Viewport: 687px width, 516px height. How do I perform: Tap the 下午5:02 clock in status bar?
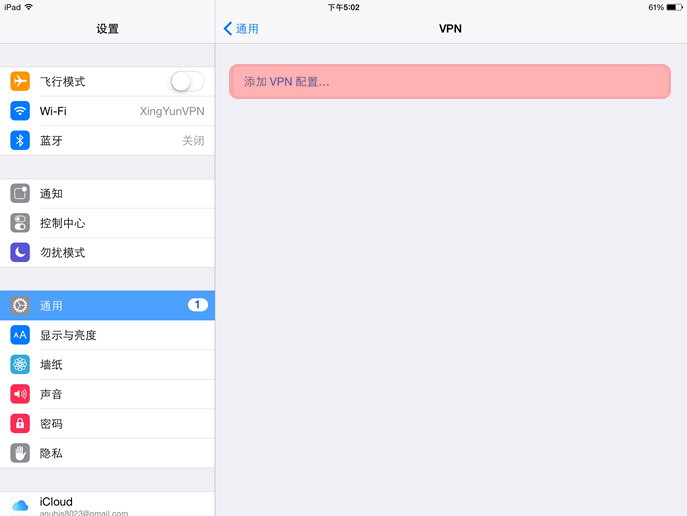click(x=344, y=7)
